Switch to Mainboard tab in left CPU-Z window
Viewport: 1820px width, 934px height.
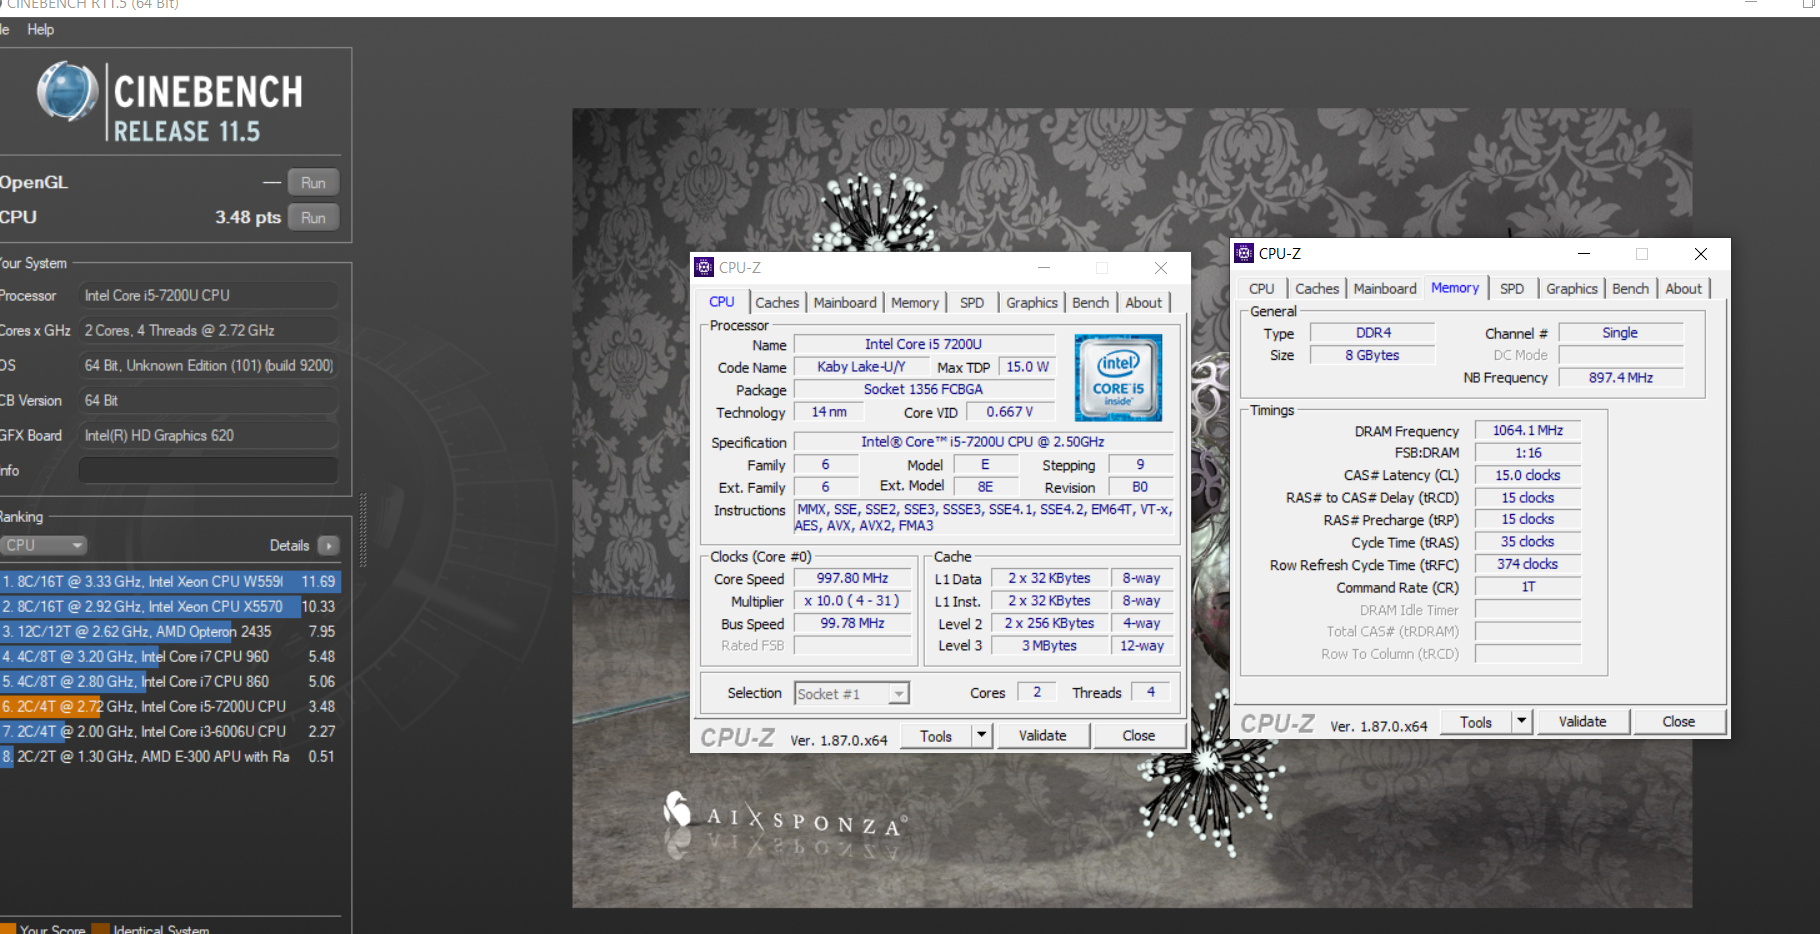[845, 303]
